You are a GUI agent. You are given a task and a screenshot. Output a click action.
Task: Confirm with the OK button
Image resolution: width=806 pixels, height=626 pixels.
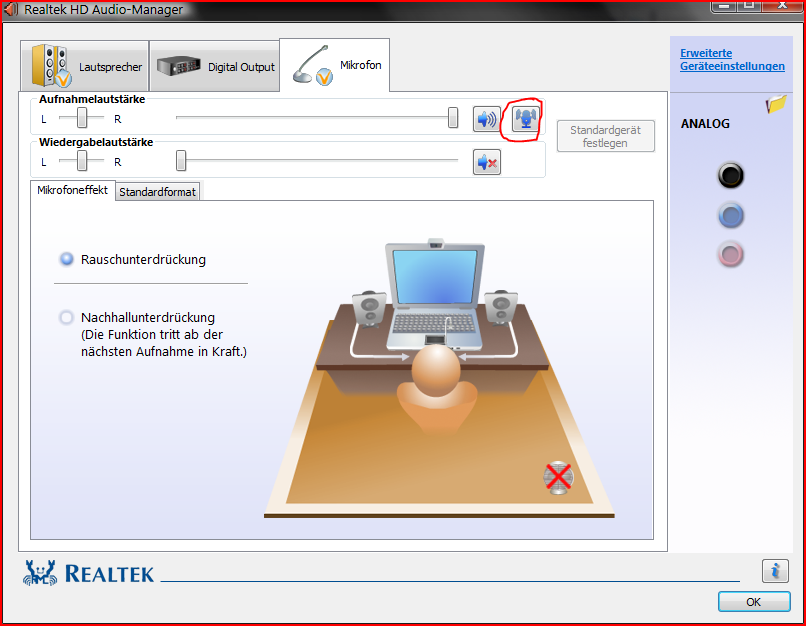coord(754,601)
